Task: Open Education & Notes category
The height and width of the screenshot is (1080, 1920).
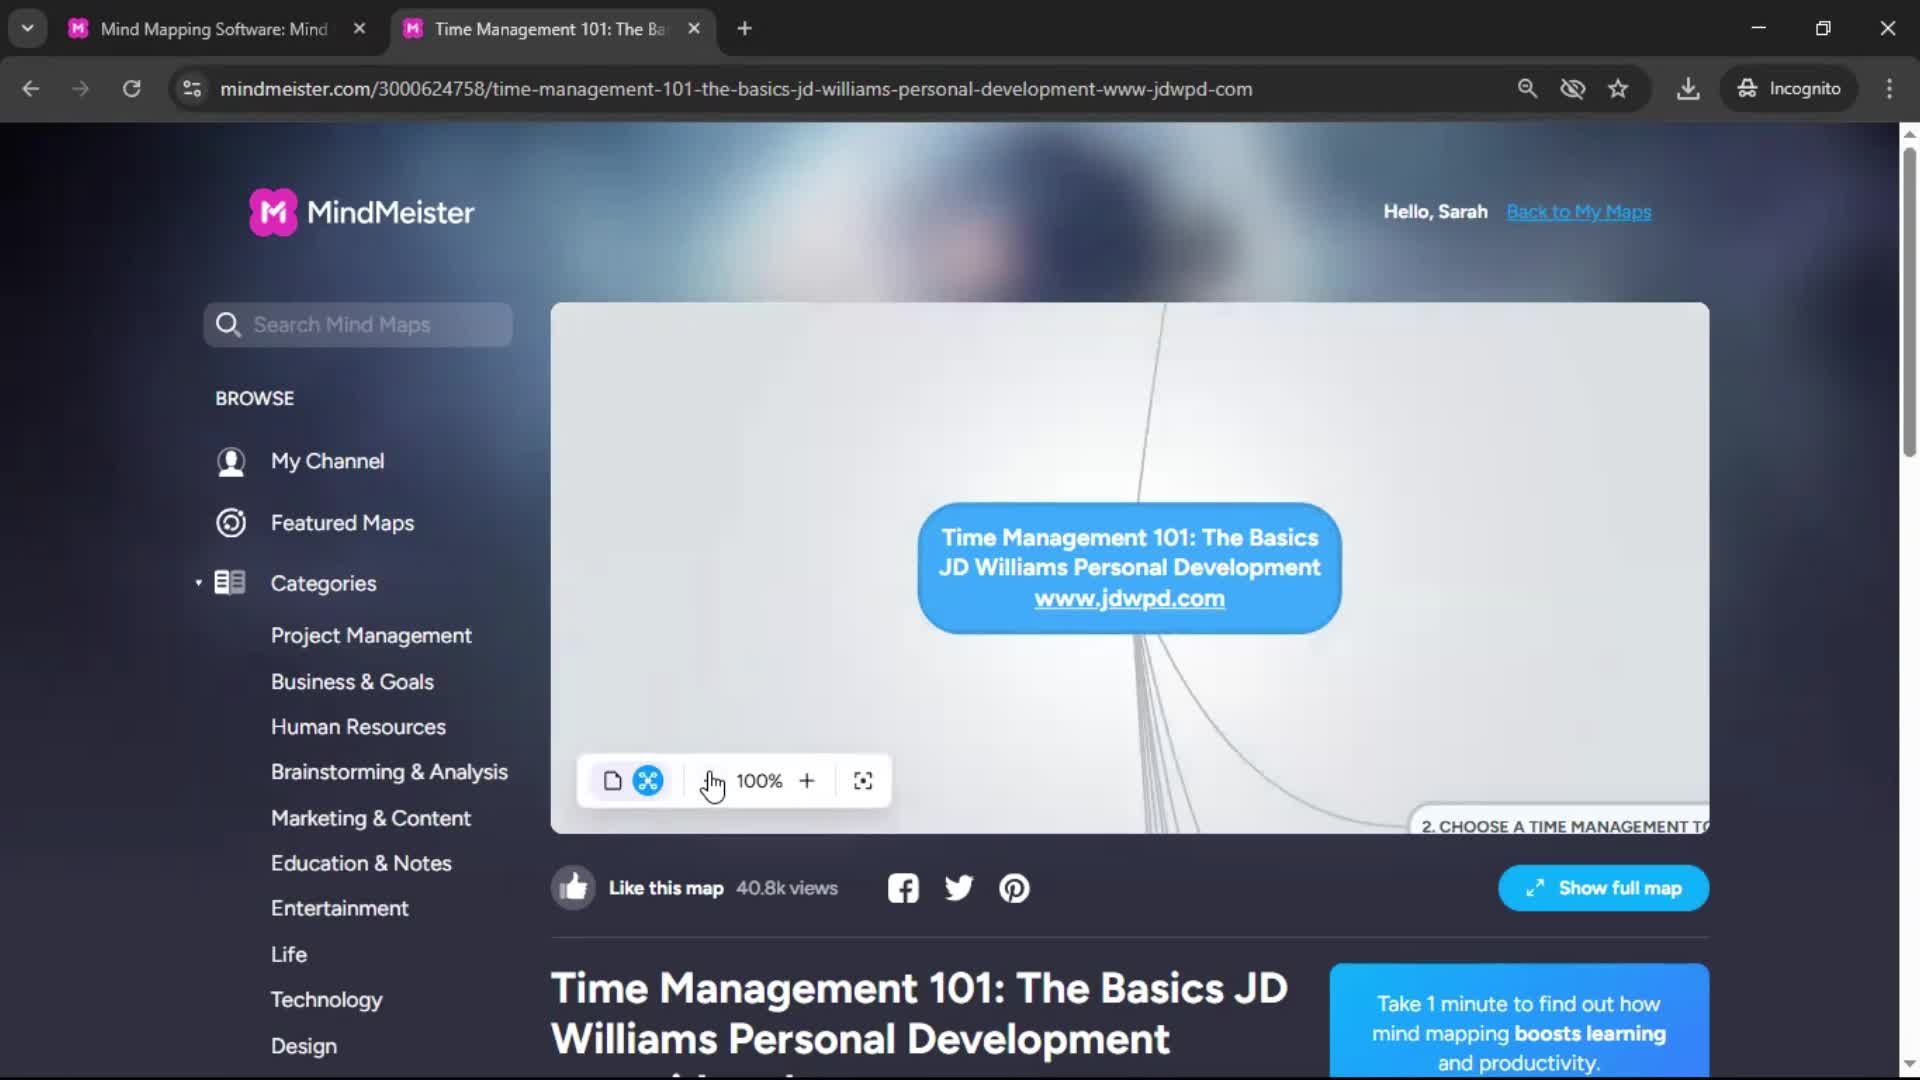Action: 361,863
